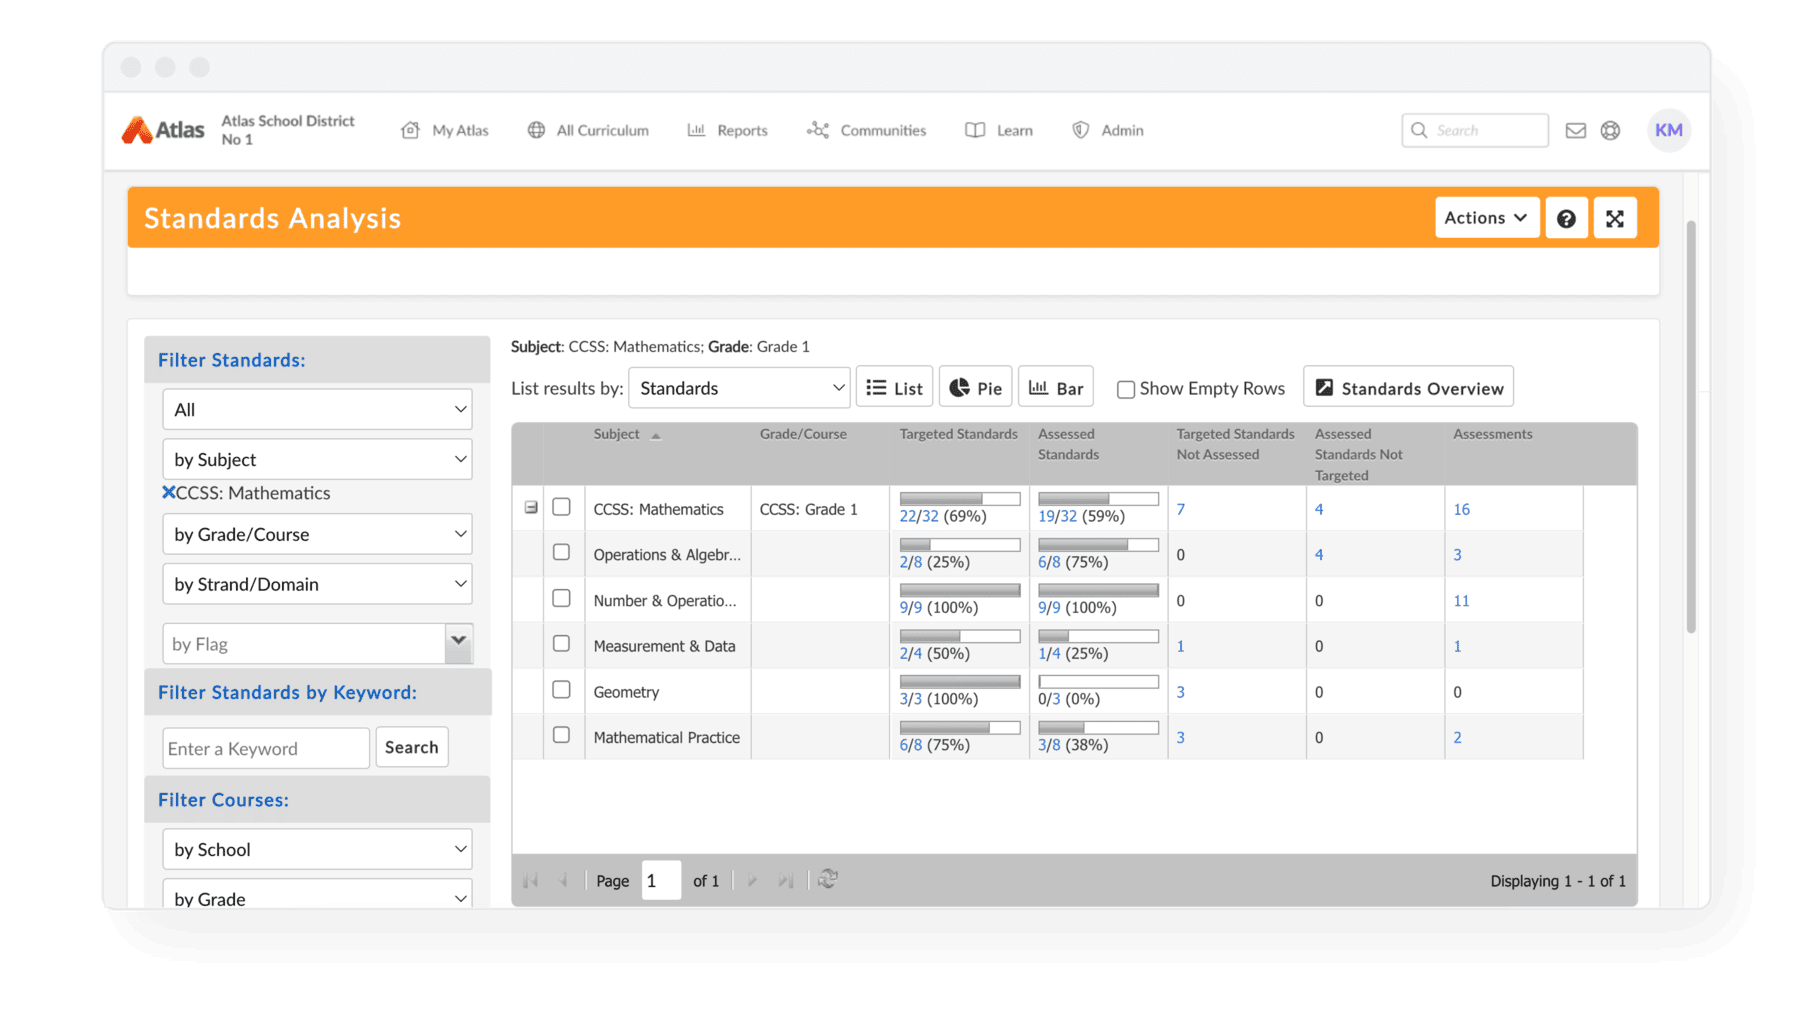Switch to Pie chart view
1800x1013 pixels.
coord(975,388)
